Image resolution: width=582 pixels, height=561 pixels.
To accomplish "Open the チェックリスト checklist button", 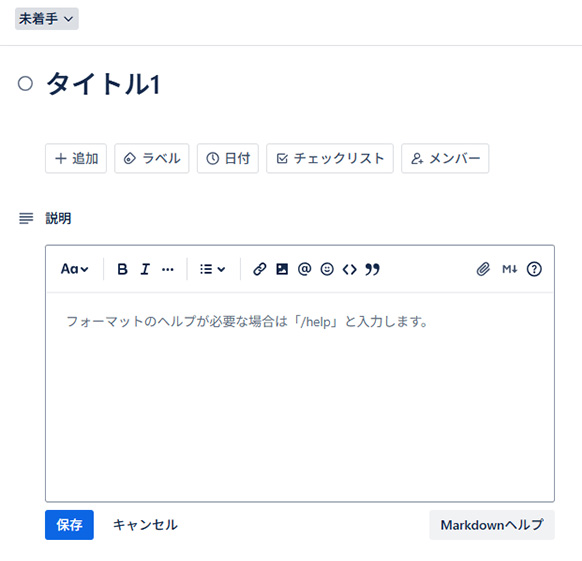I will click(330, 159).
